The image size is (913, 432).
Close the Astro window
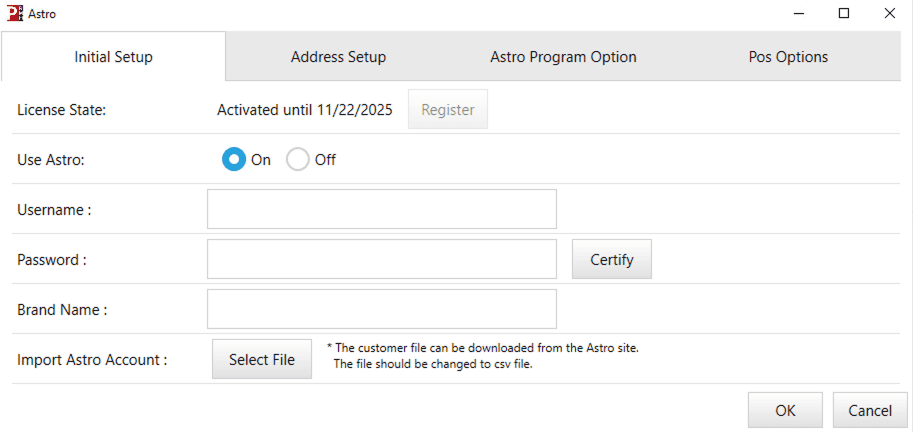[889, 13]
